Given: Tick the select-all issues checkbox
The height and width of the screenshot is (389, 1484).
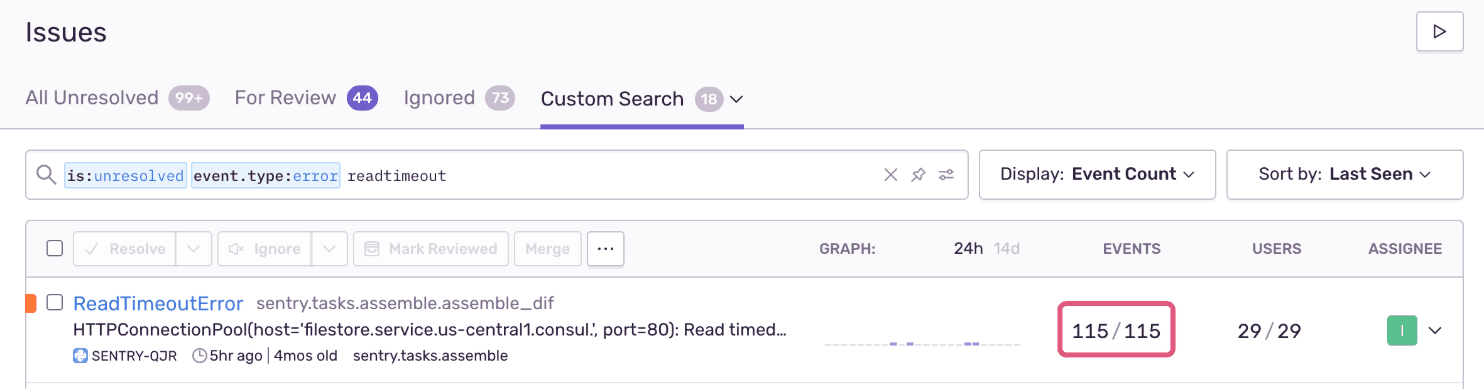Looking at the screenshot, I should [55, 248].
